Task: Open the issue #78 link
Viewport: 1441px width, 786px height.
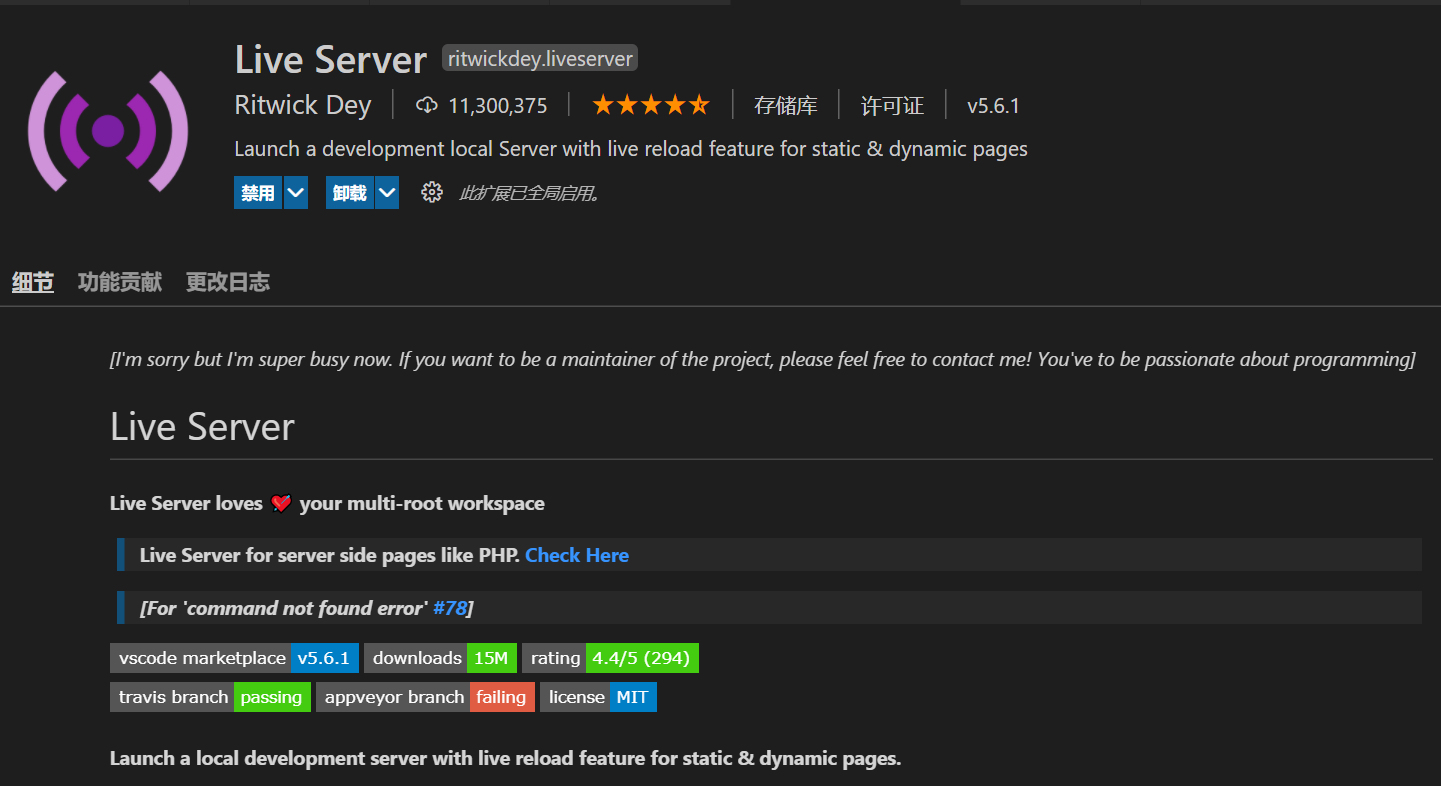Action: click(450, 608)
